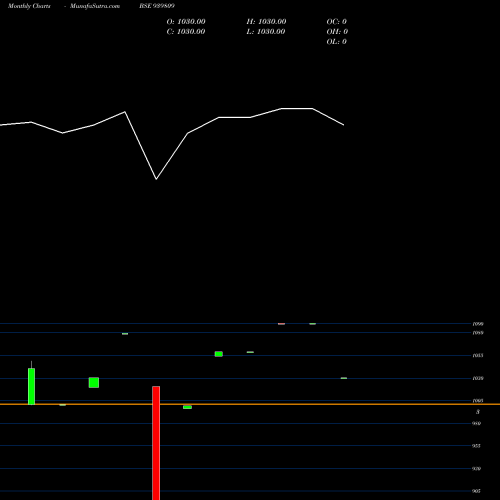Click the tall red candlestick
Screen dimensions: 500x500
point(156,443)
